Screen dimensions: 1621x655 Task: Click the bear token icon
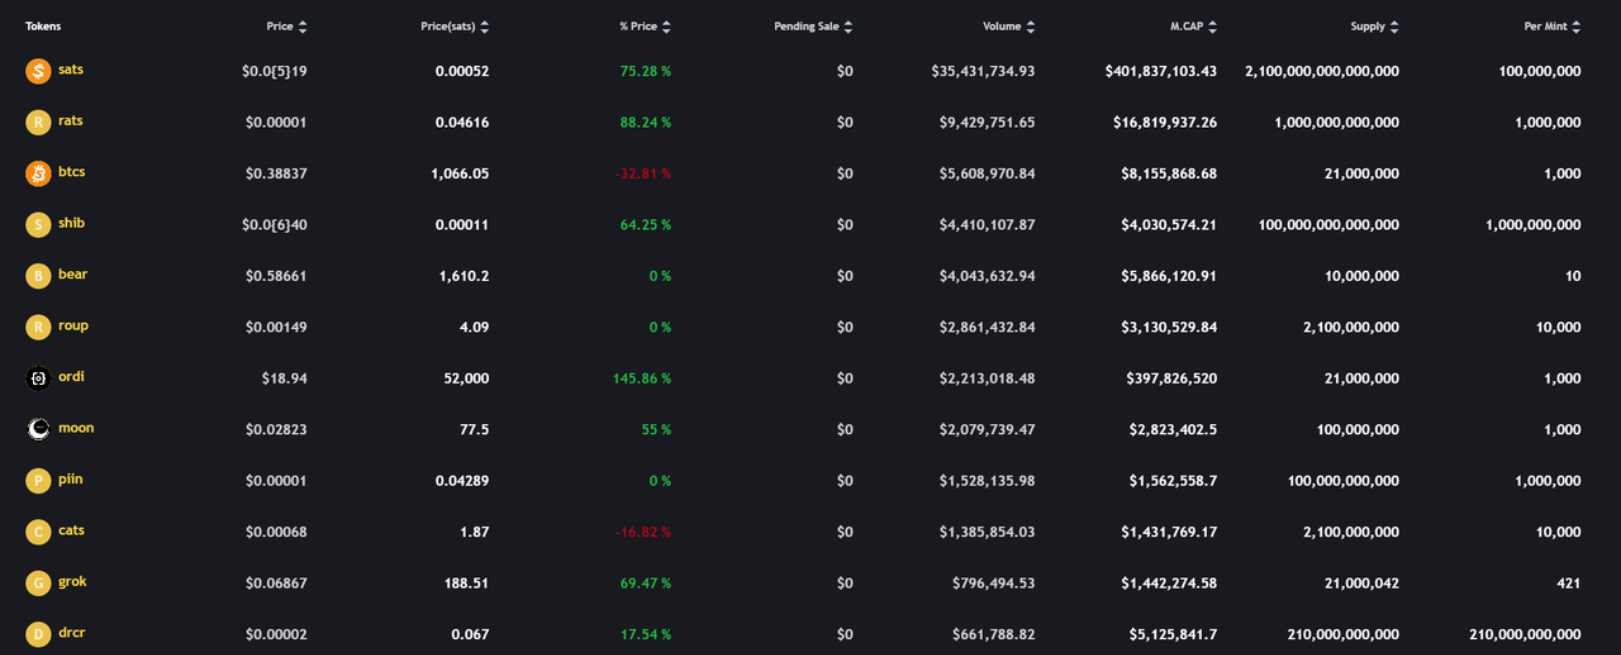click(38, 276)
